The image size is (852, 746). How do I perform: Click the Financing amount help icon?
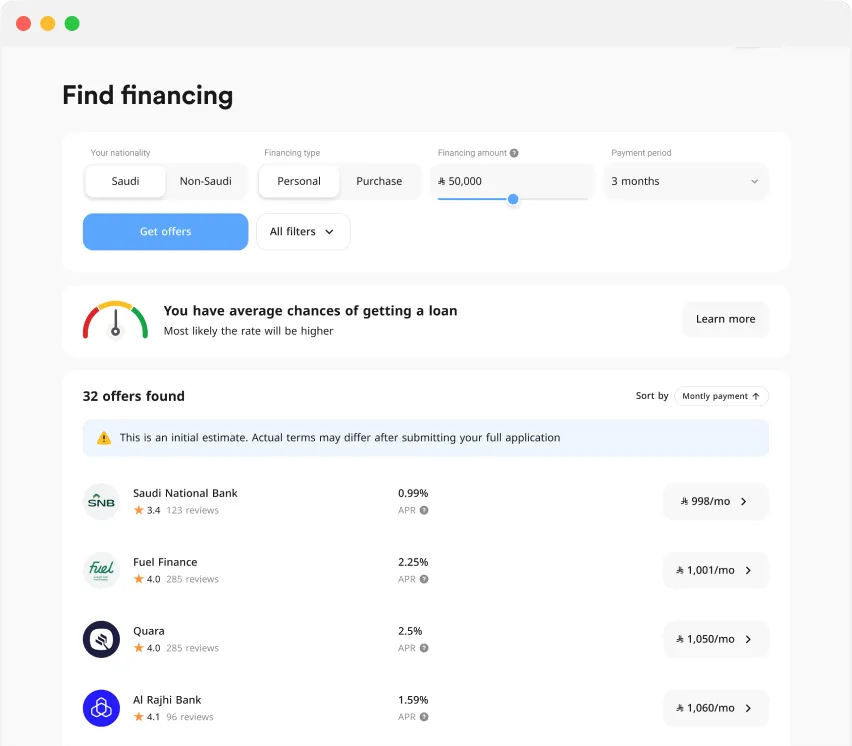(x=514, y=153)
